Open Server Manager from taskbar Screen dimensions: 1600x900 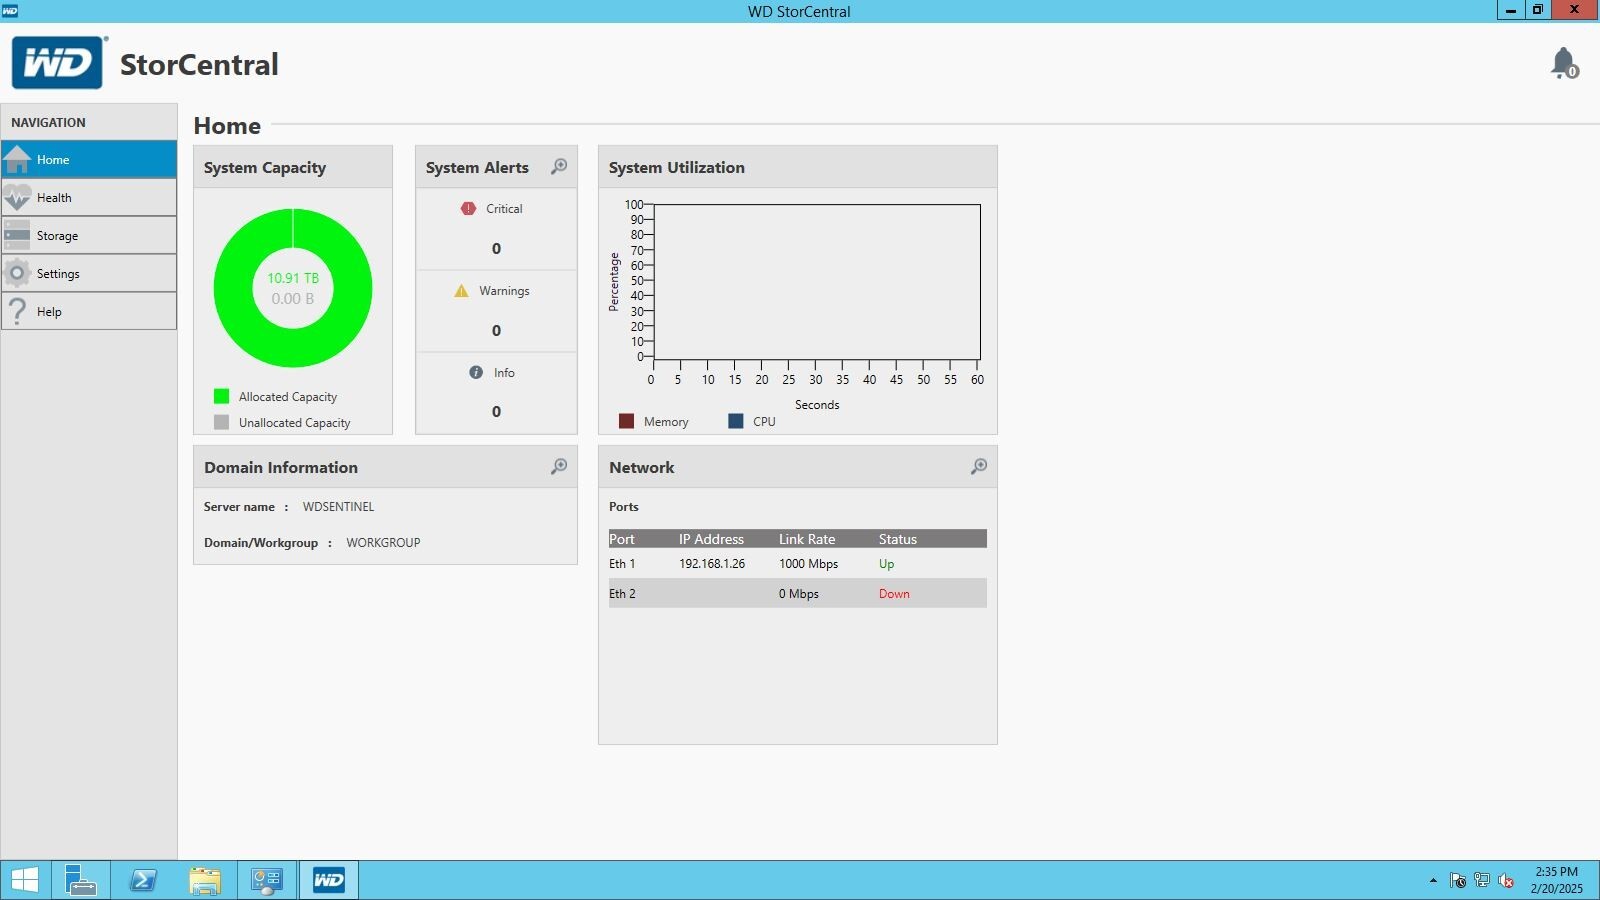pyautogui.click(x=80, y=880)
